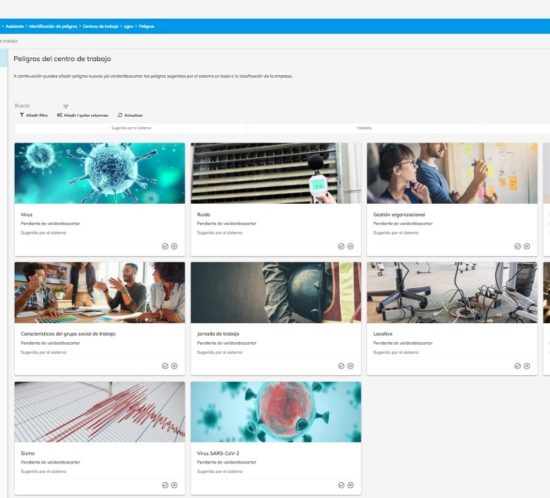550x498 pixels.
Task: Validate the Sismo hazard card
Action: click(x=165, y=485)
